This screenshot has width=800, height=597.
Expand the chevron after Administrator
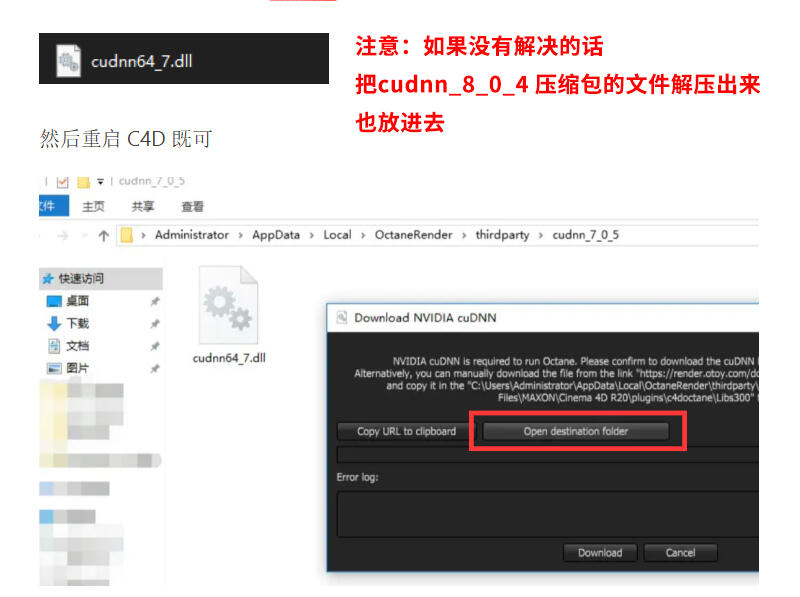point(240,235)
